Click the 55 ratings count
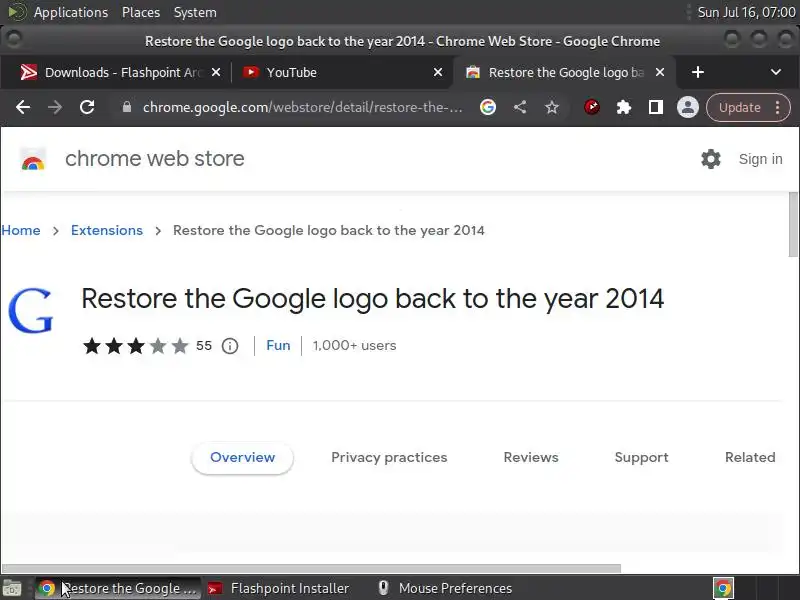Image resolution: width=800 pixels, height=600 pixels. click(x=204, y=345)
